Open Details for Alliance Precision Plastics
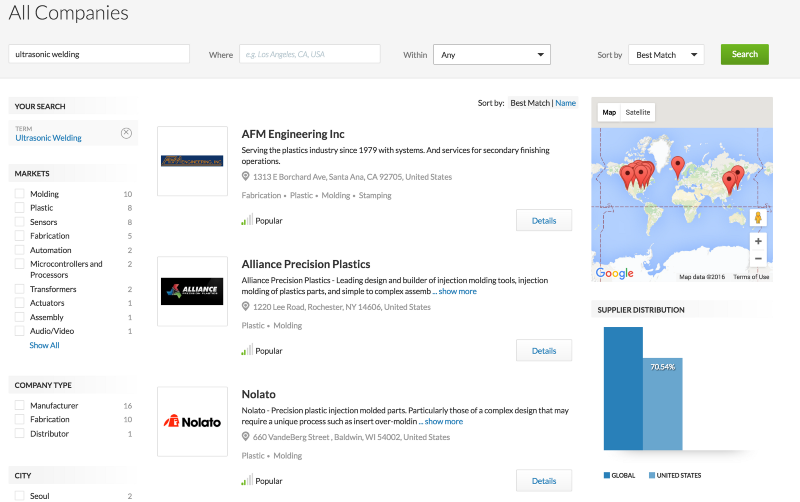Screen dimensions: 800x502 click(544, 350)
